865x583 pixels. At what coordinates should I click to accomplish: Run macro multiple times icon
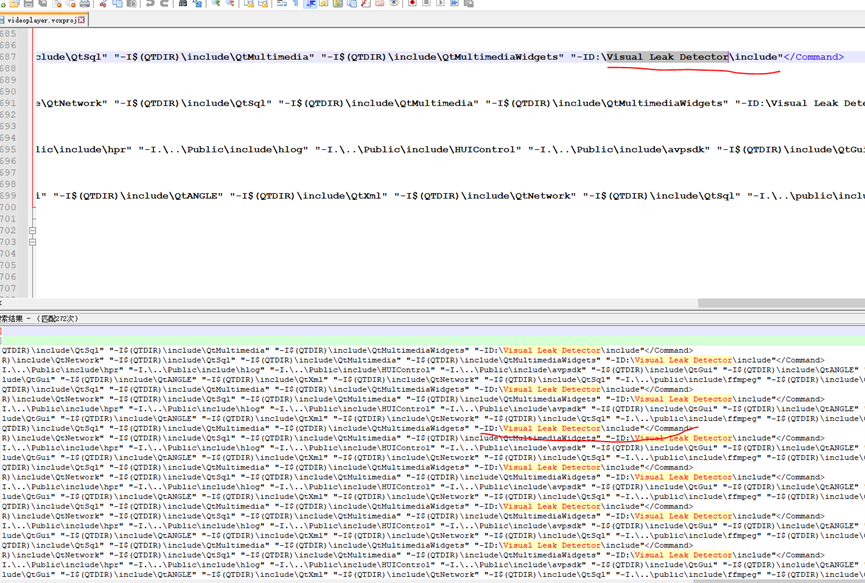(x=455, y=3)
